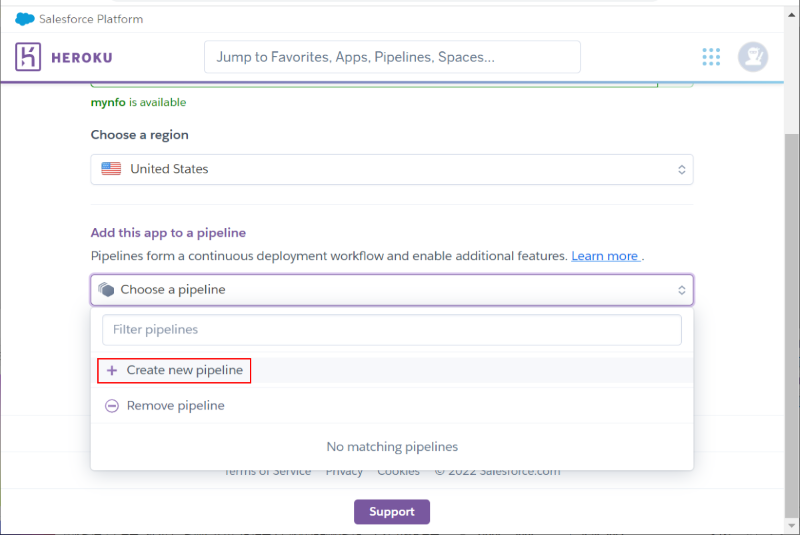Click 'Add this app to a pipeline' heading

pyautogui.click(x=168, y=233)
